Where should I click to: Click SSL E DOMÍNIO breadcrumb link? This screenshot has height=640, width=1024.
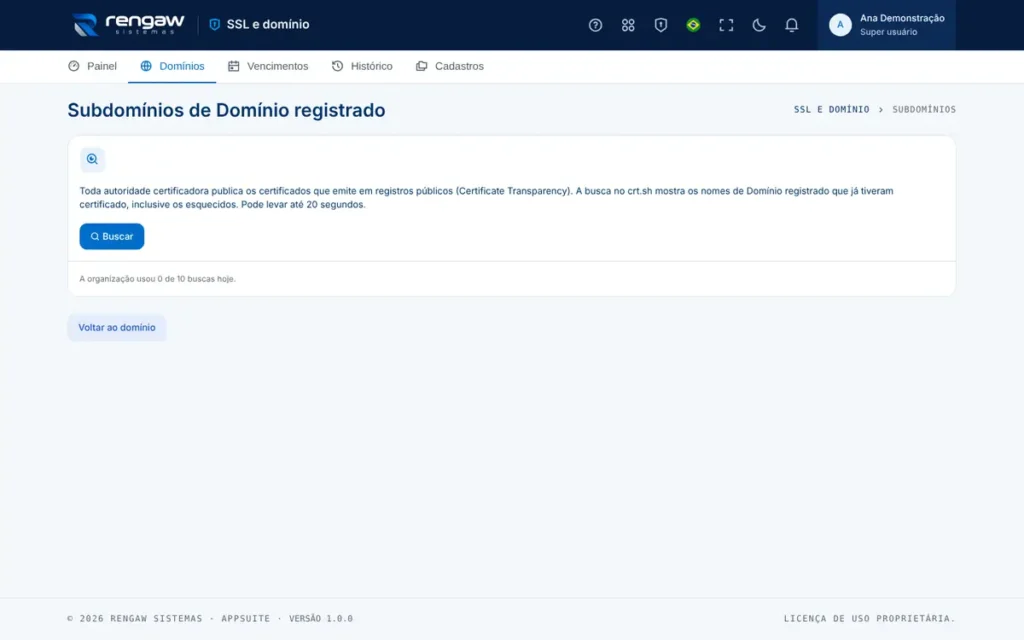click(x=831, y=110)
